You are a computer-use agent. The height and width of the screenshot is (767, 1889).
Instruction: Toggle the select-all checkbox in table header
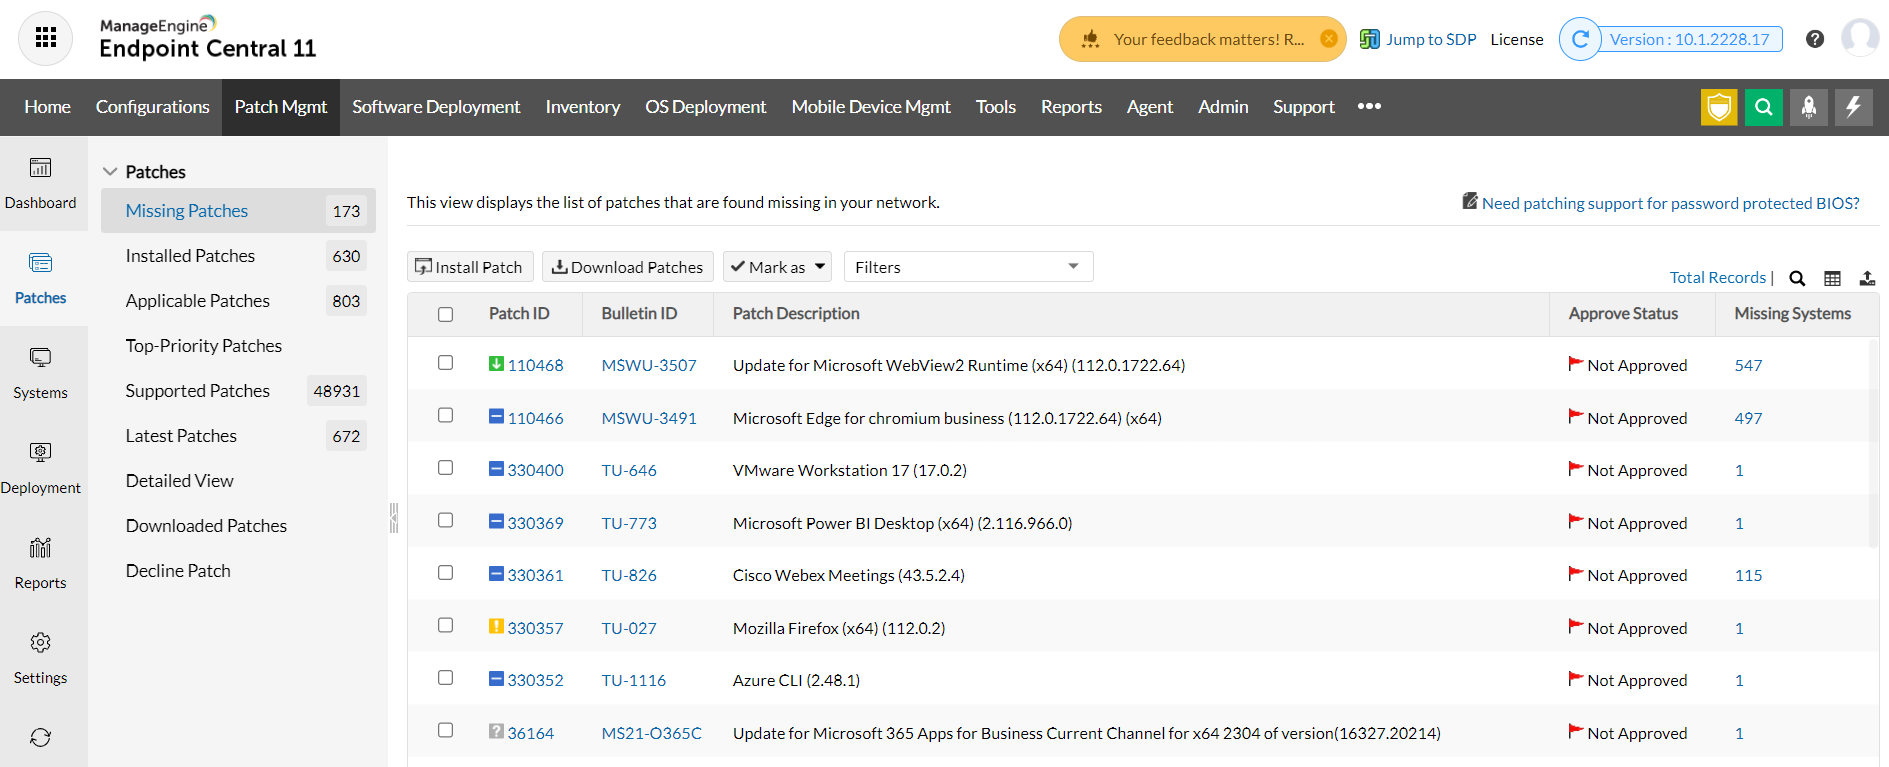point(446,314)
